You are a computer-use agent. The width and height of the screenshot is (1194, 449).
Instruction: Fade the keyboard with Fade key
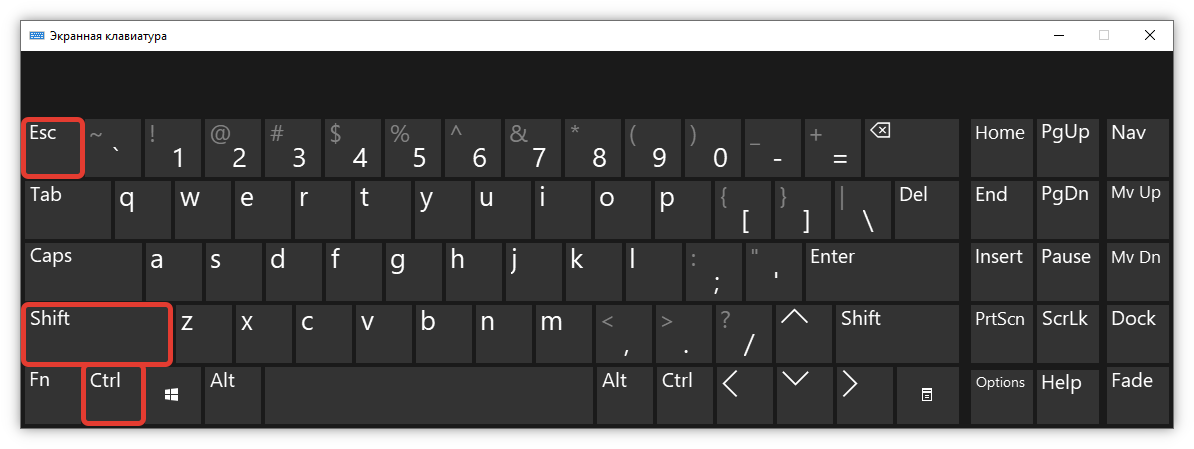click(x=1137, y=395)
